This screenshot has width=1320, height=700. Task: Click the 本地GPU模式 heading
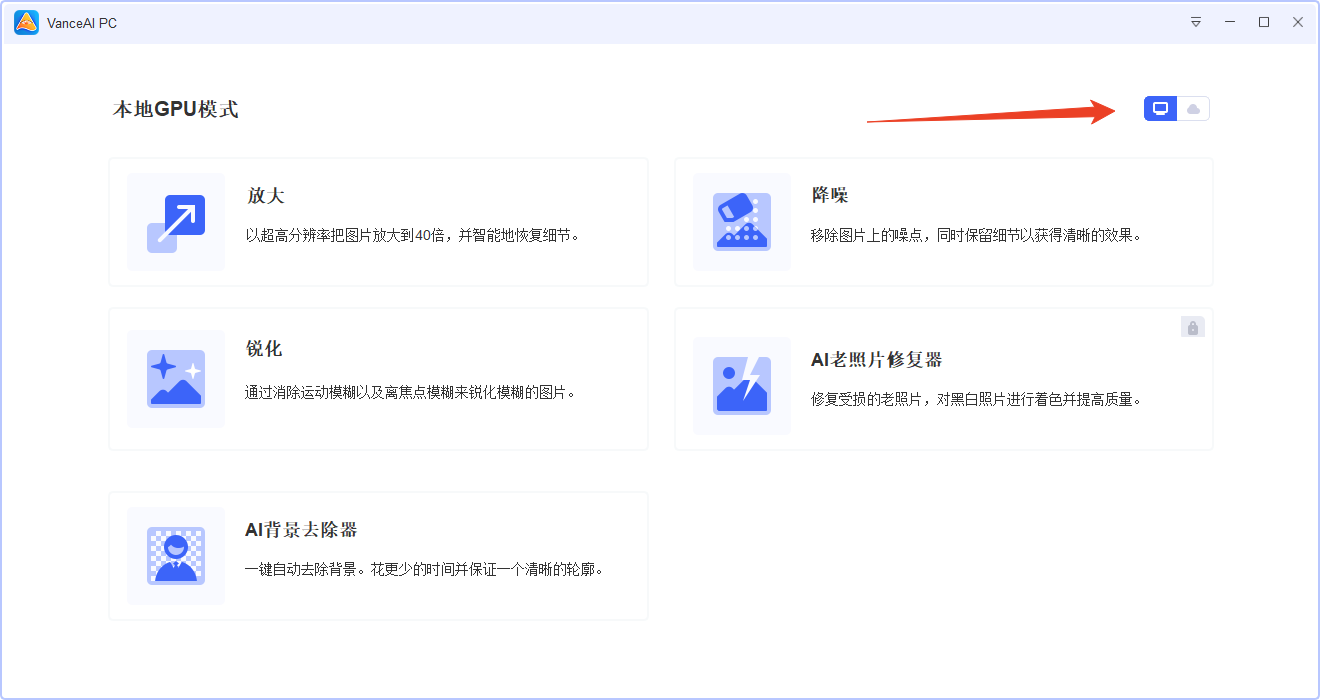coord(176,109)
